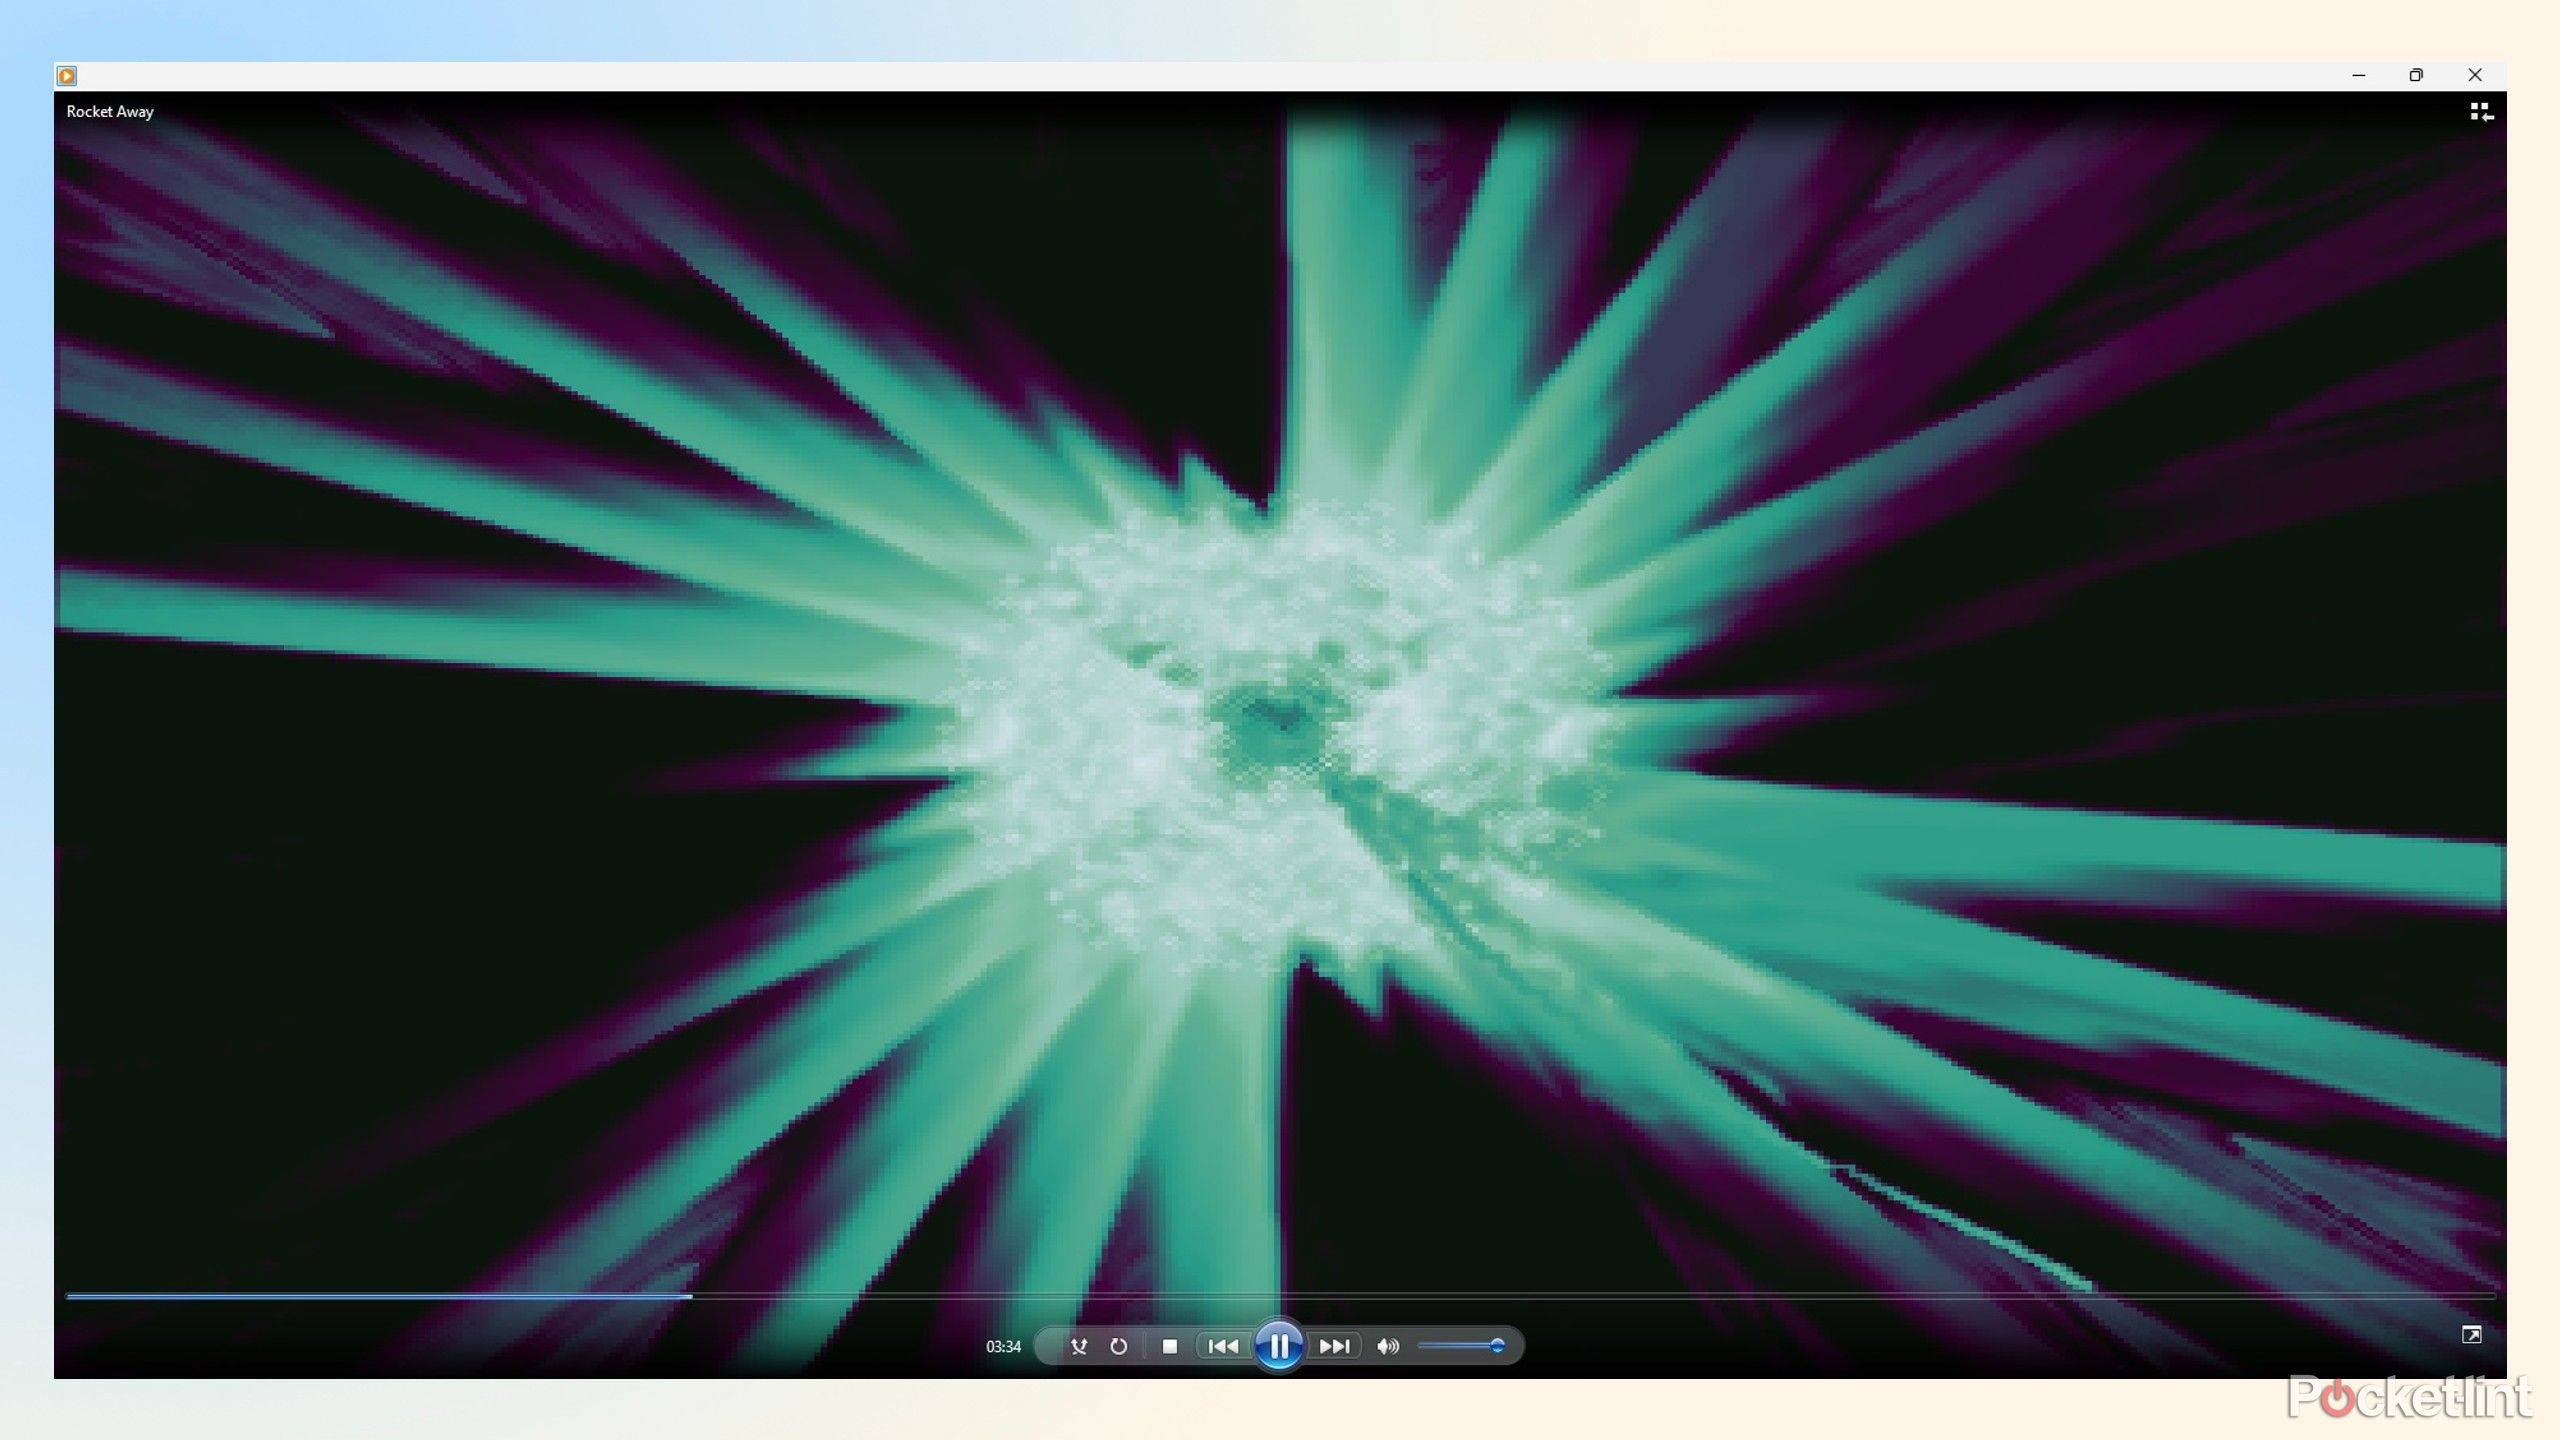The height and width of the screenshot is (1440, 2560).
Task: Minimize the media player window
Action: click(2359, 76)
